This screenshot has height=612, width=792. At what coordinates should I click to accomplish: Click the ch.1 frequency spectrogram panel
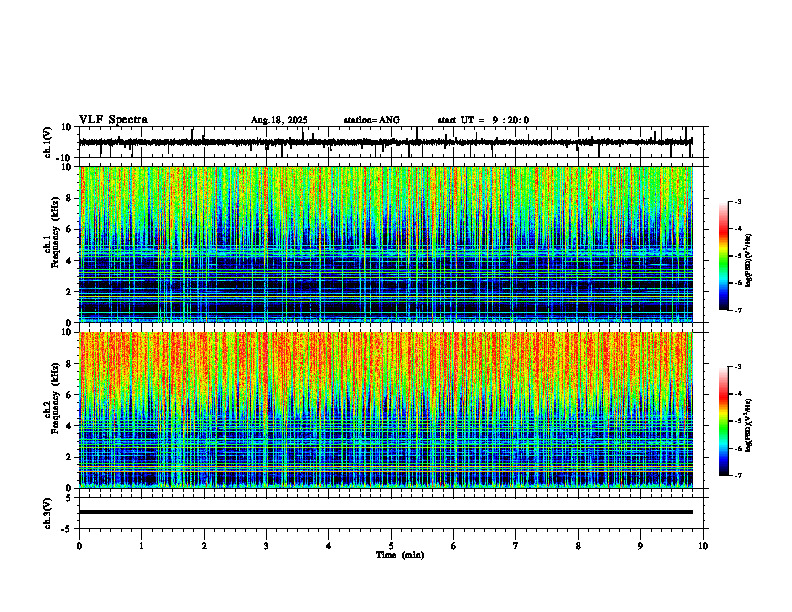pyautogui.click(x=385, y=244)
